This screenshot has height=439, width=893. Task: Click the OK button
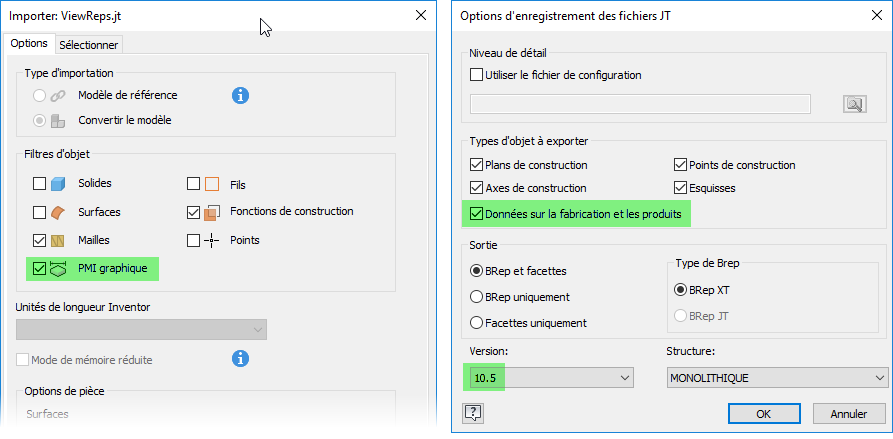[763, 413]
